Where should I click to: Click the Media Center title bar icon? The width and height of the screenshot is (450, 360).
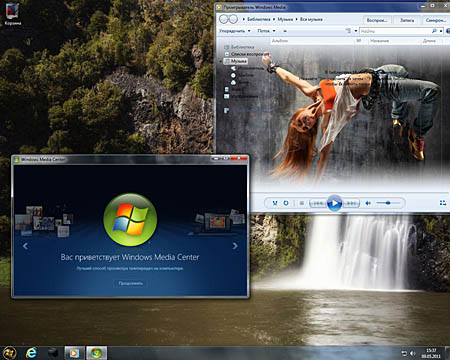(16, 160)
